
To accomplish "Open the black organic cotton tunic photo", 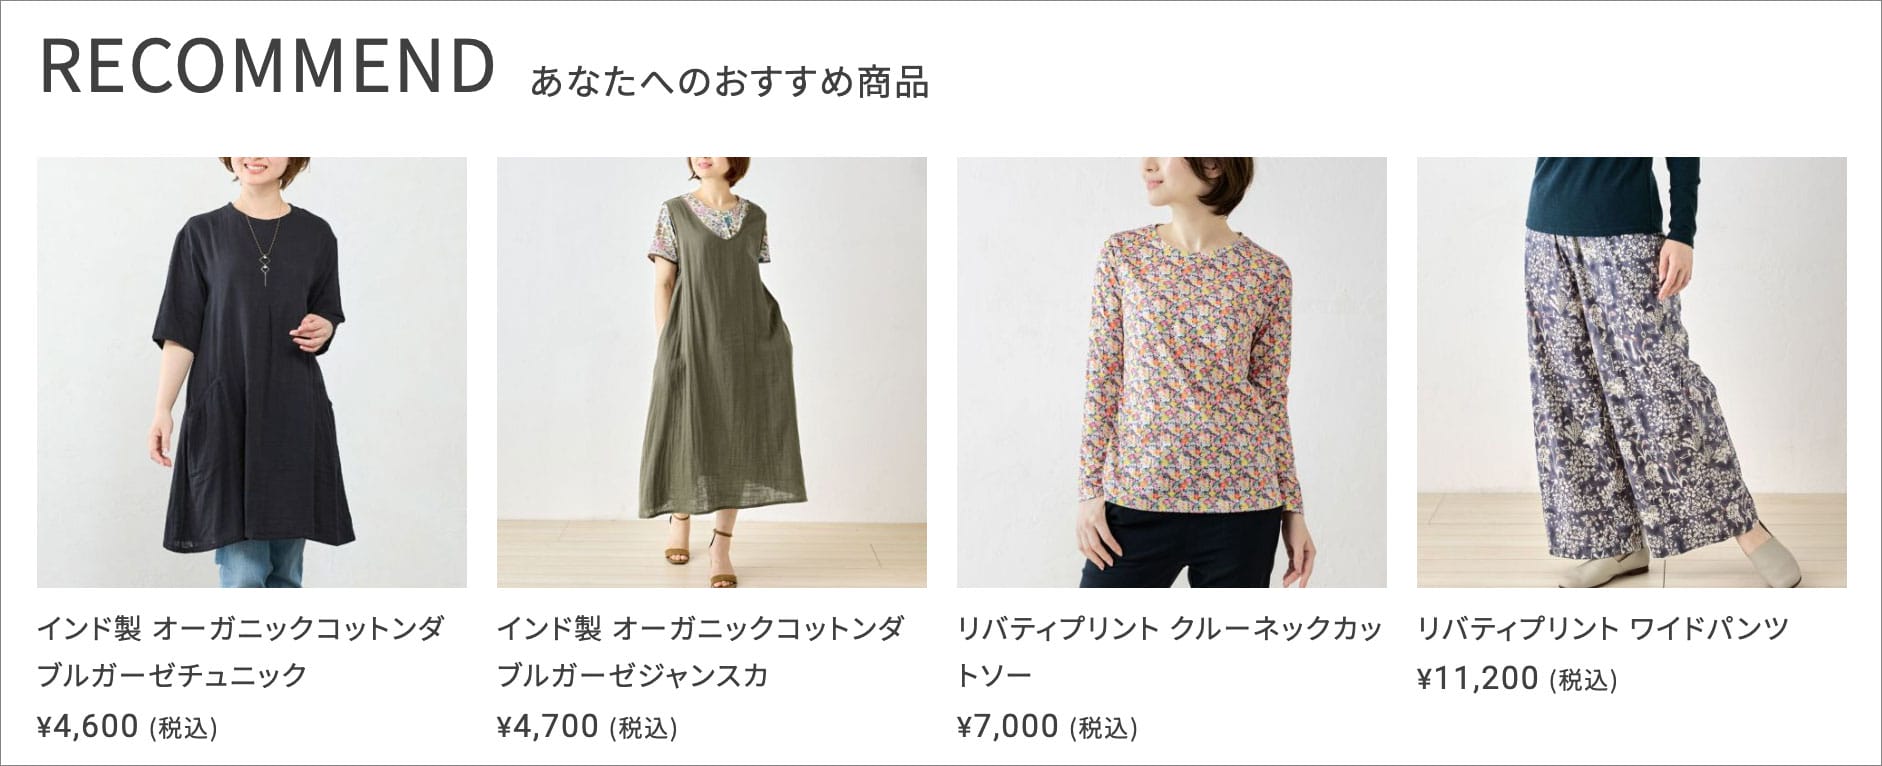I will (x=252, y=372).
